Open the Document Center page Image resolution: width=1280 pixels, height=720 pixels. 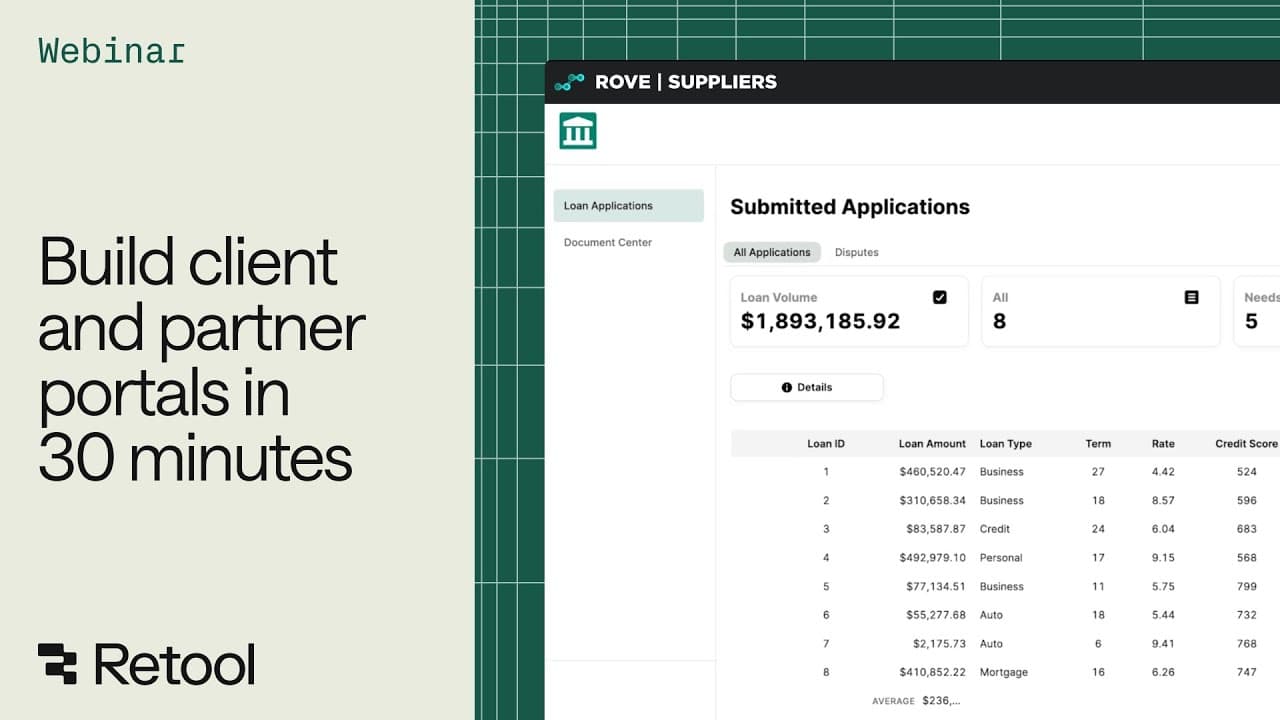[607, 242]
